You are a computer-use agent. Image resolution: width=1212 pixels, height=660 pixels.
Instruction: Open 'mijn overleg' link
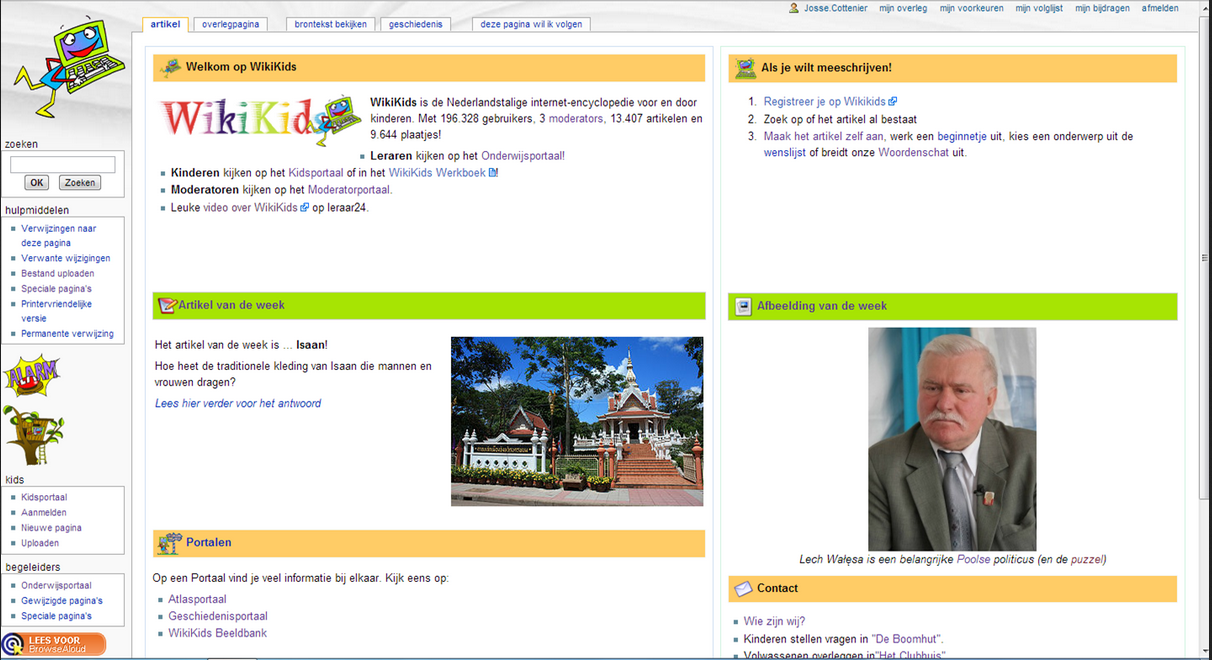coord(903,8)
